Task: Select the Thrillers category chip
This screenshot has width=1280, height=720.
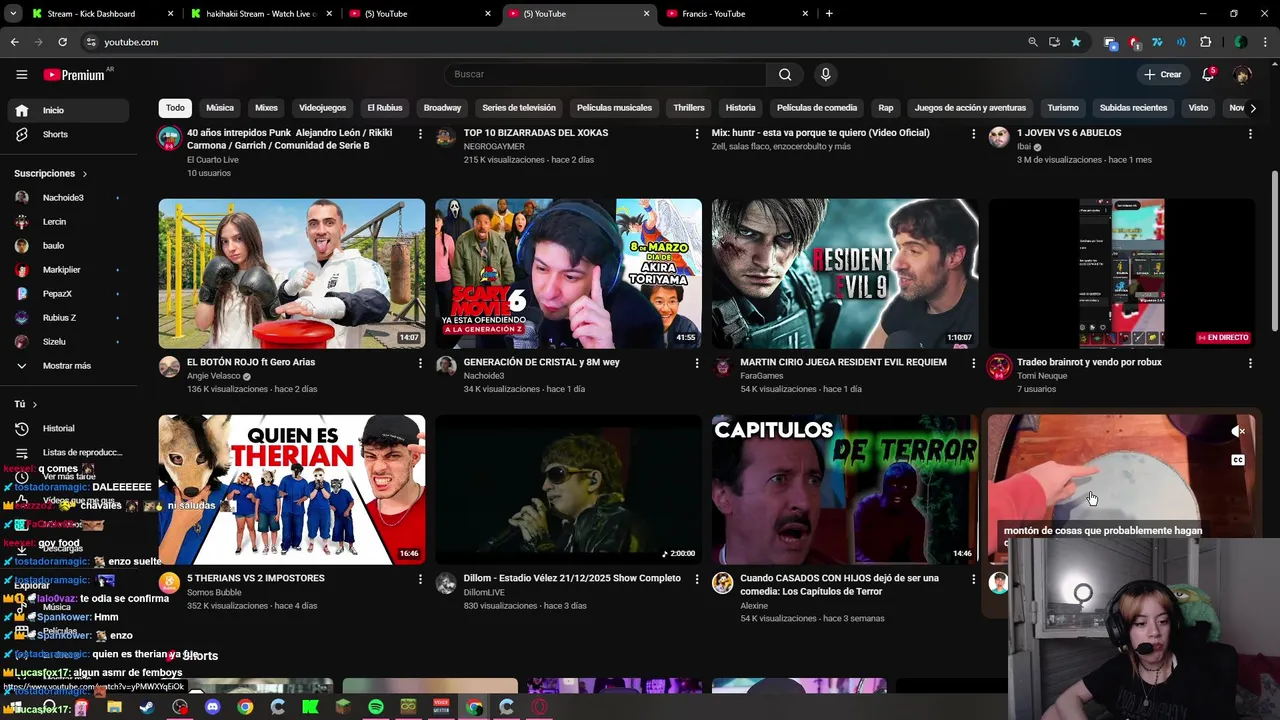Action: pyautogui.click(x=689, y=108)
